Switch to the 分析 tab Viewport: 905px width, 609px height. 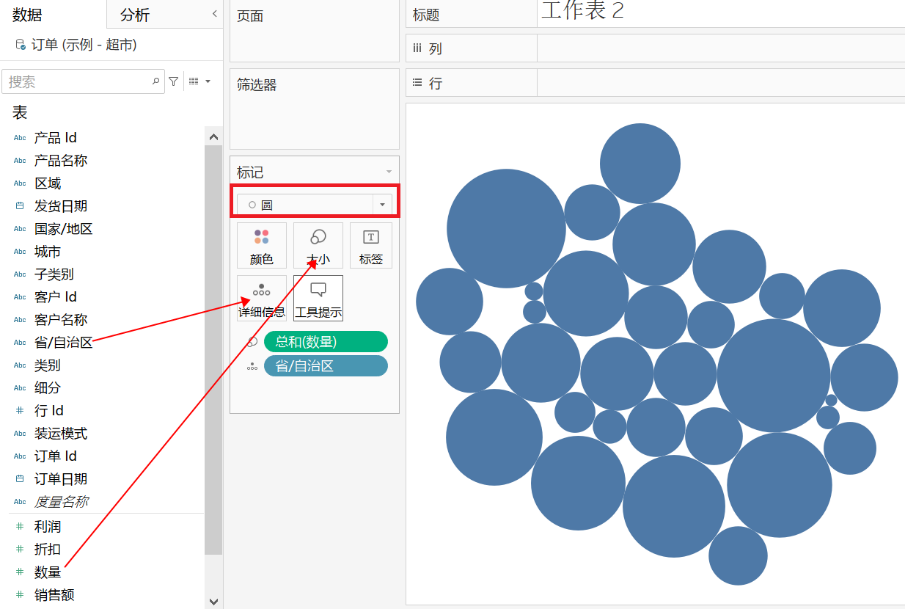click(134, 15)
